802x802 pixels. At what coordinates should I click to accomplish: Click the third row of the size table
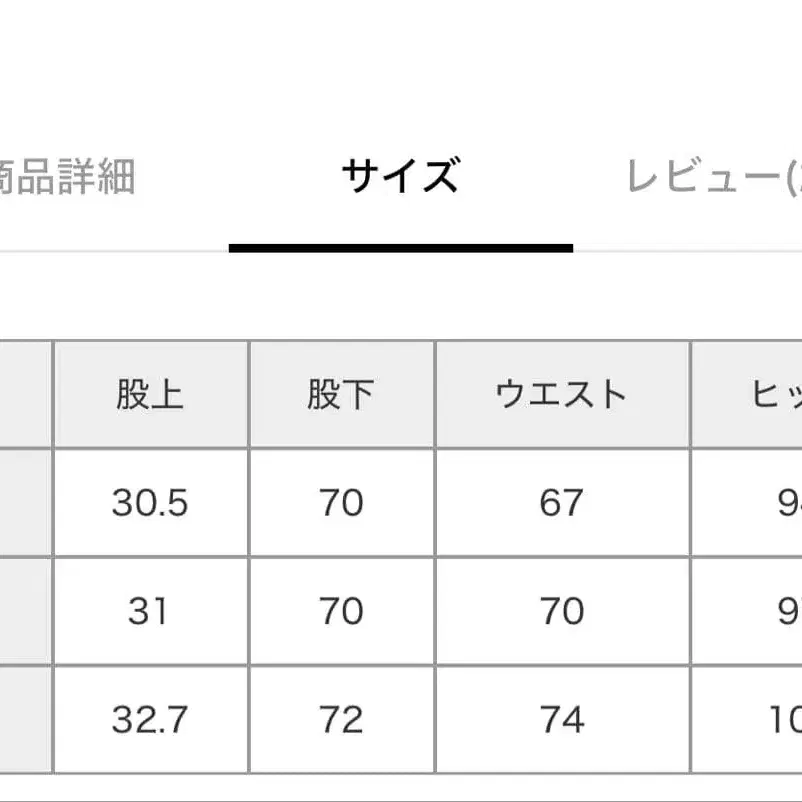pyautogui.click(x=400, y=718)
